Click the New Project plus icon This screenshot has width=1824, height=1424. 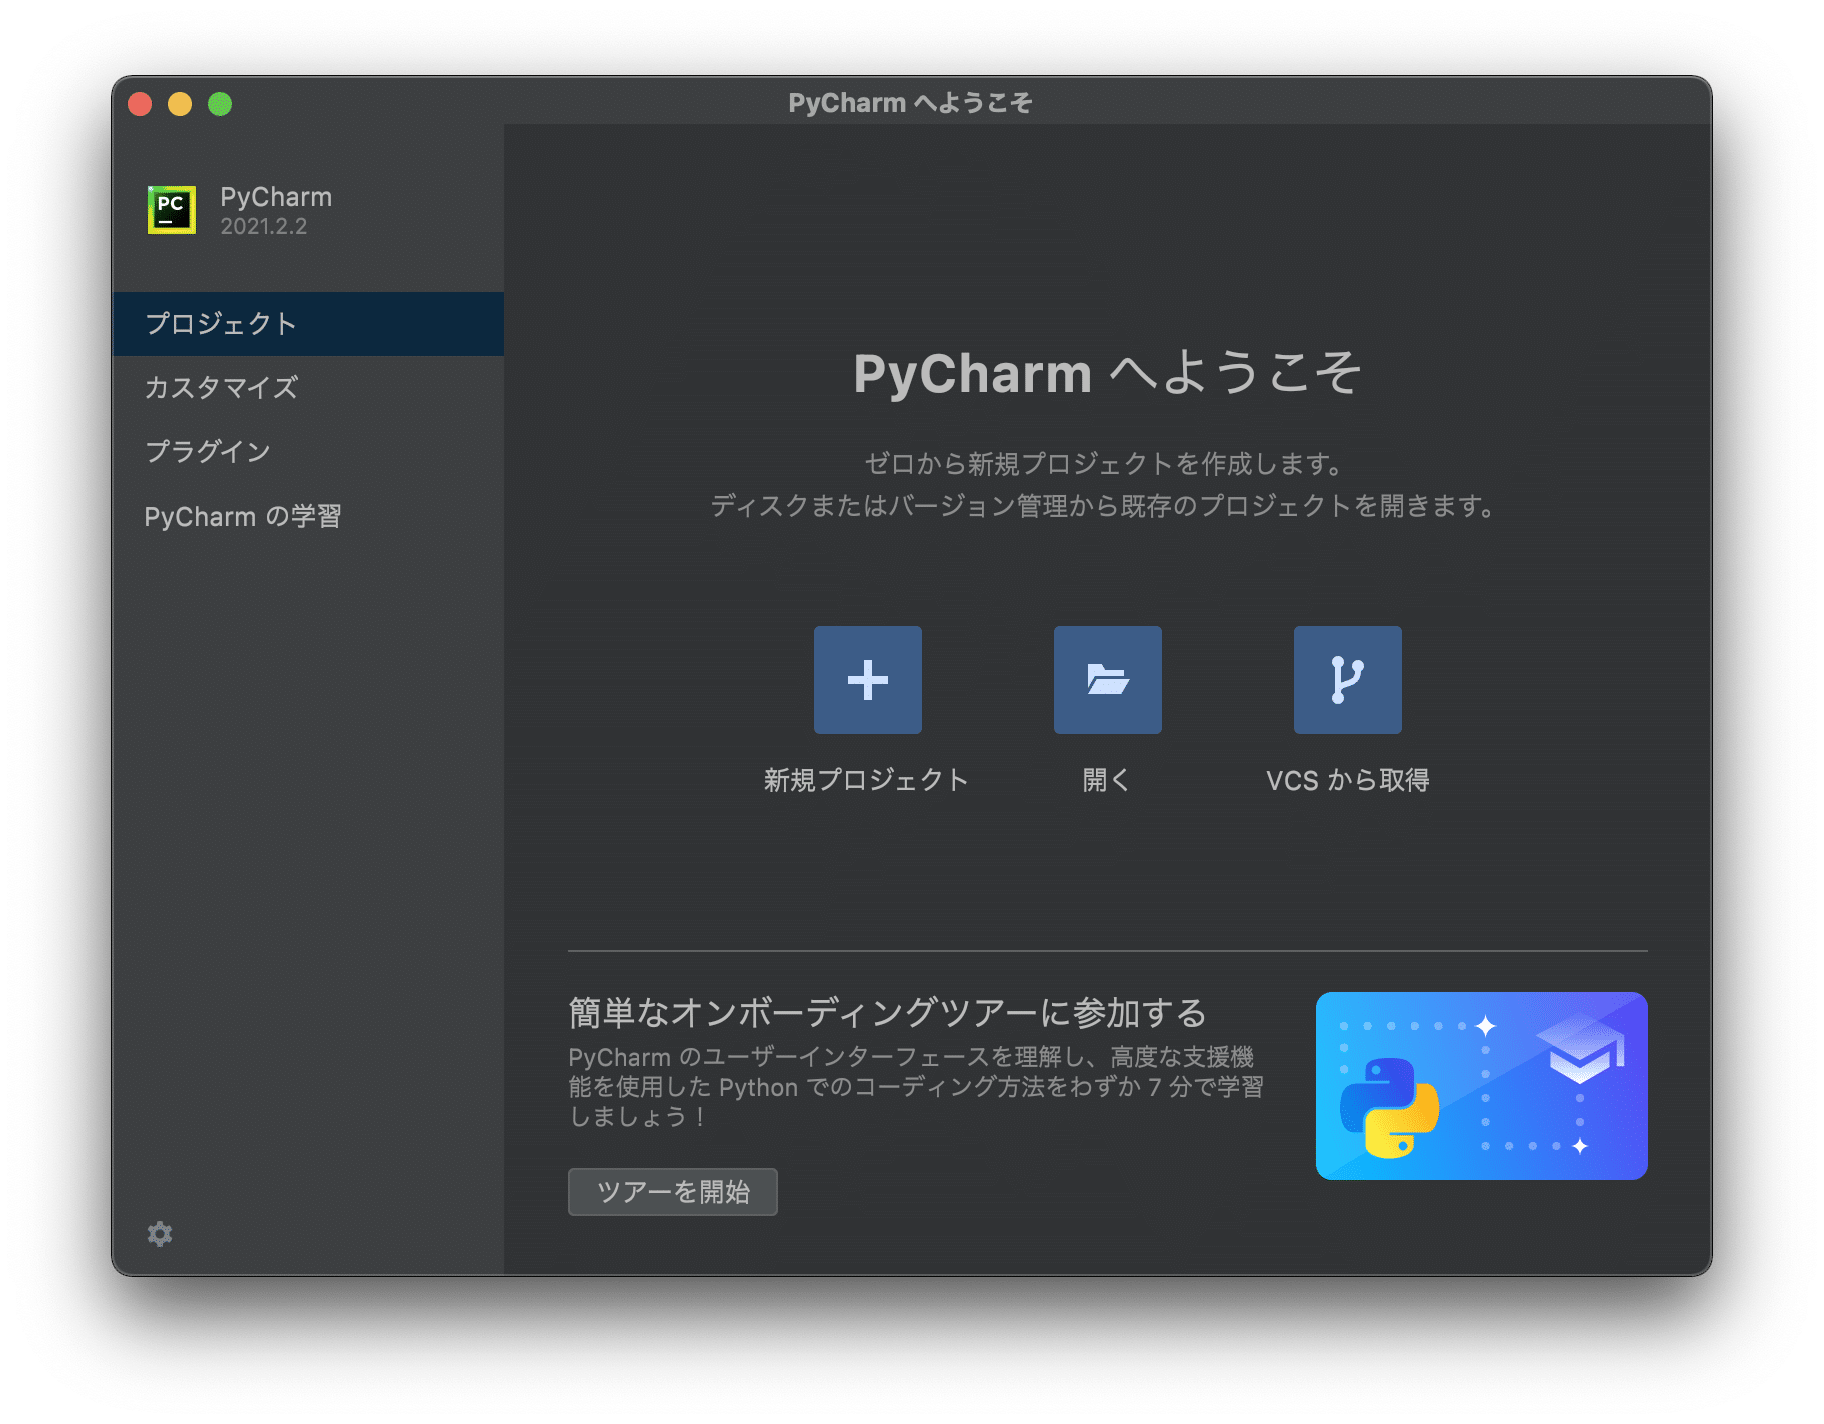coord(867,680)
